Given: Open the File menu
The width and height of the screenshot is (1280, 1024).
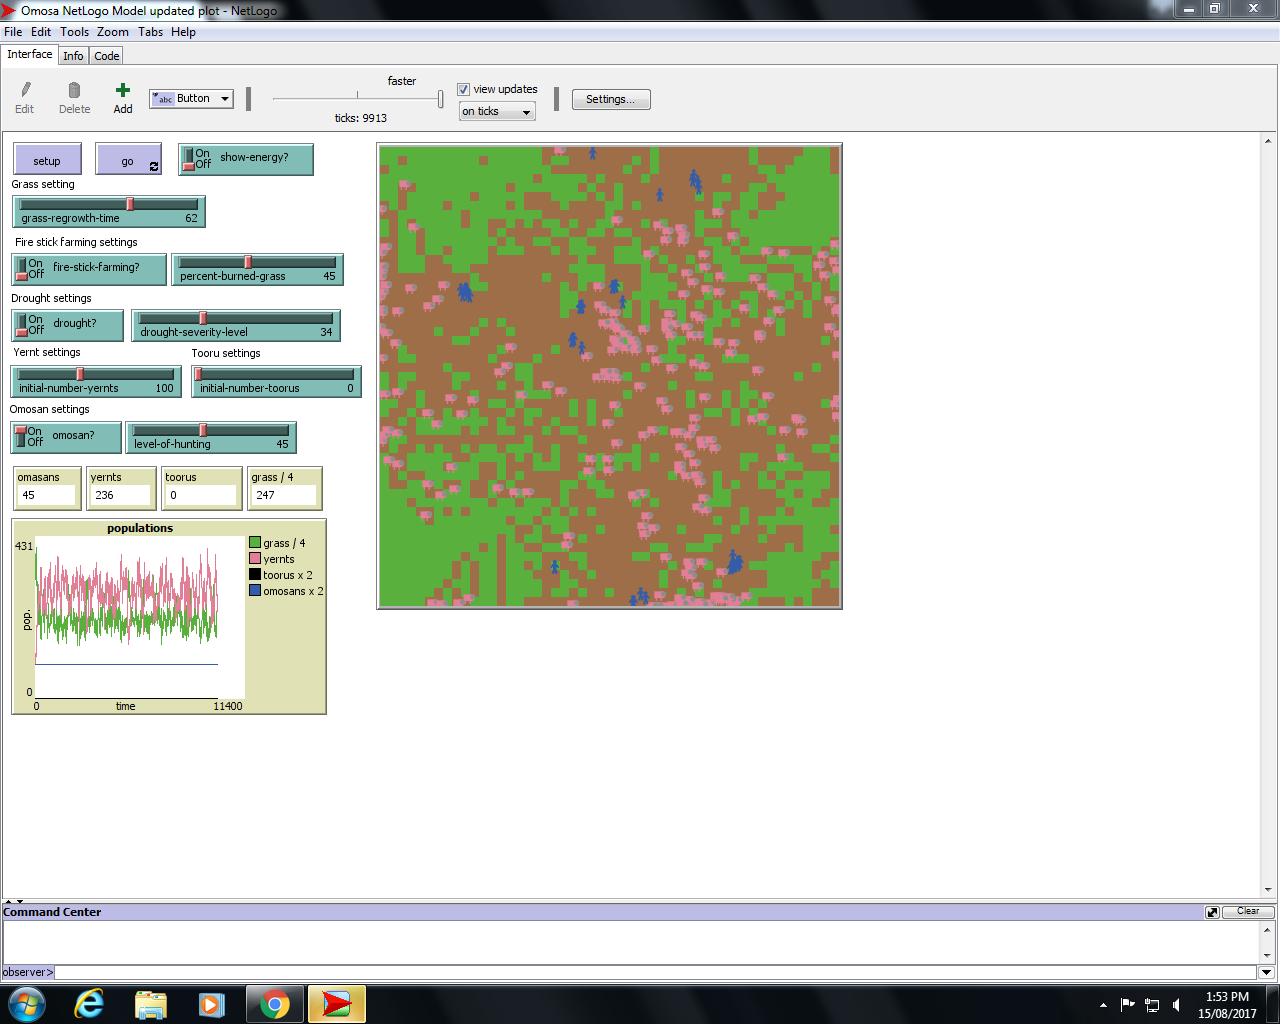Looking at the screenshot, I should (x=13, y=32).
